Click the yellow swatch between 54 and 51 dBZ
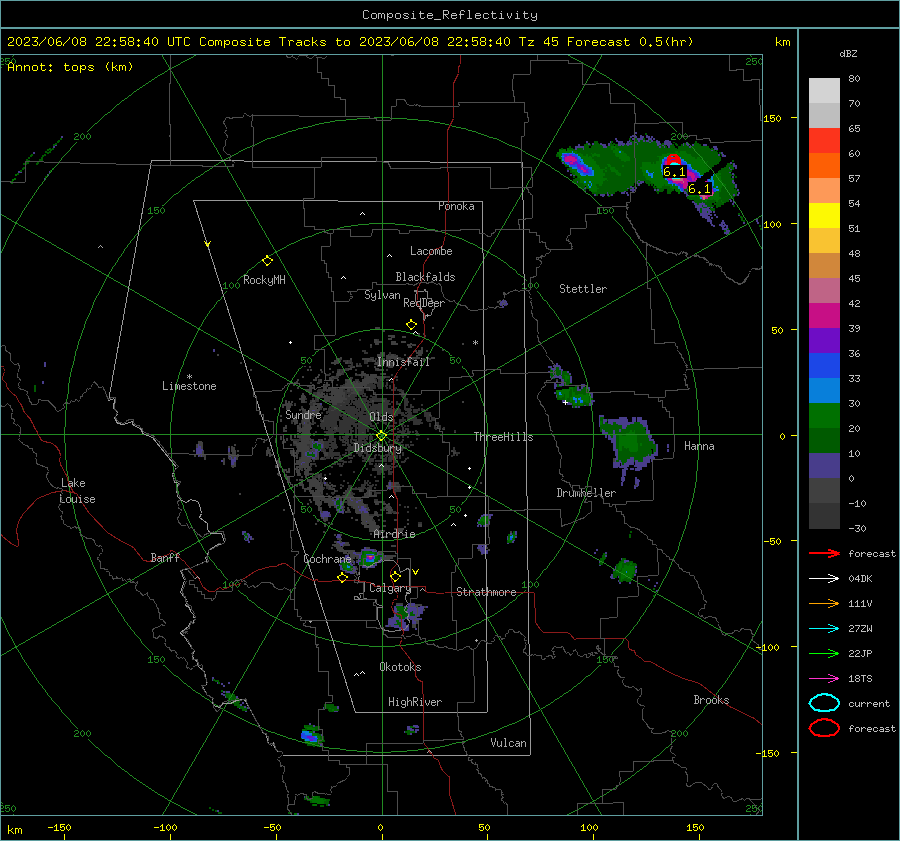The height and width of the screenshot is (841, 900). [824, 216]
